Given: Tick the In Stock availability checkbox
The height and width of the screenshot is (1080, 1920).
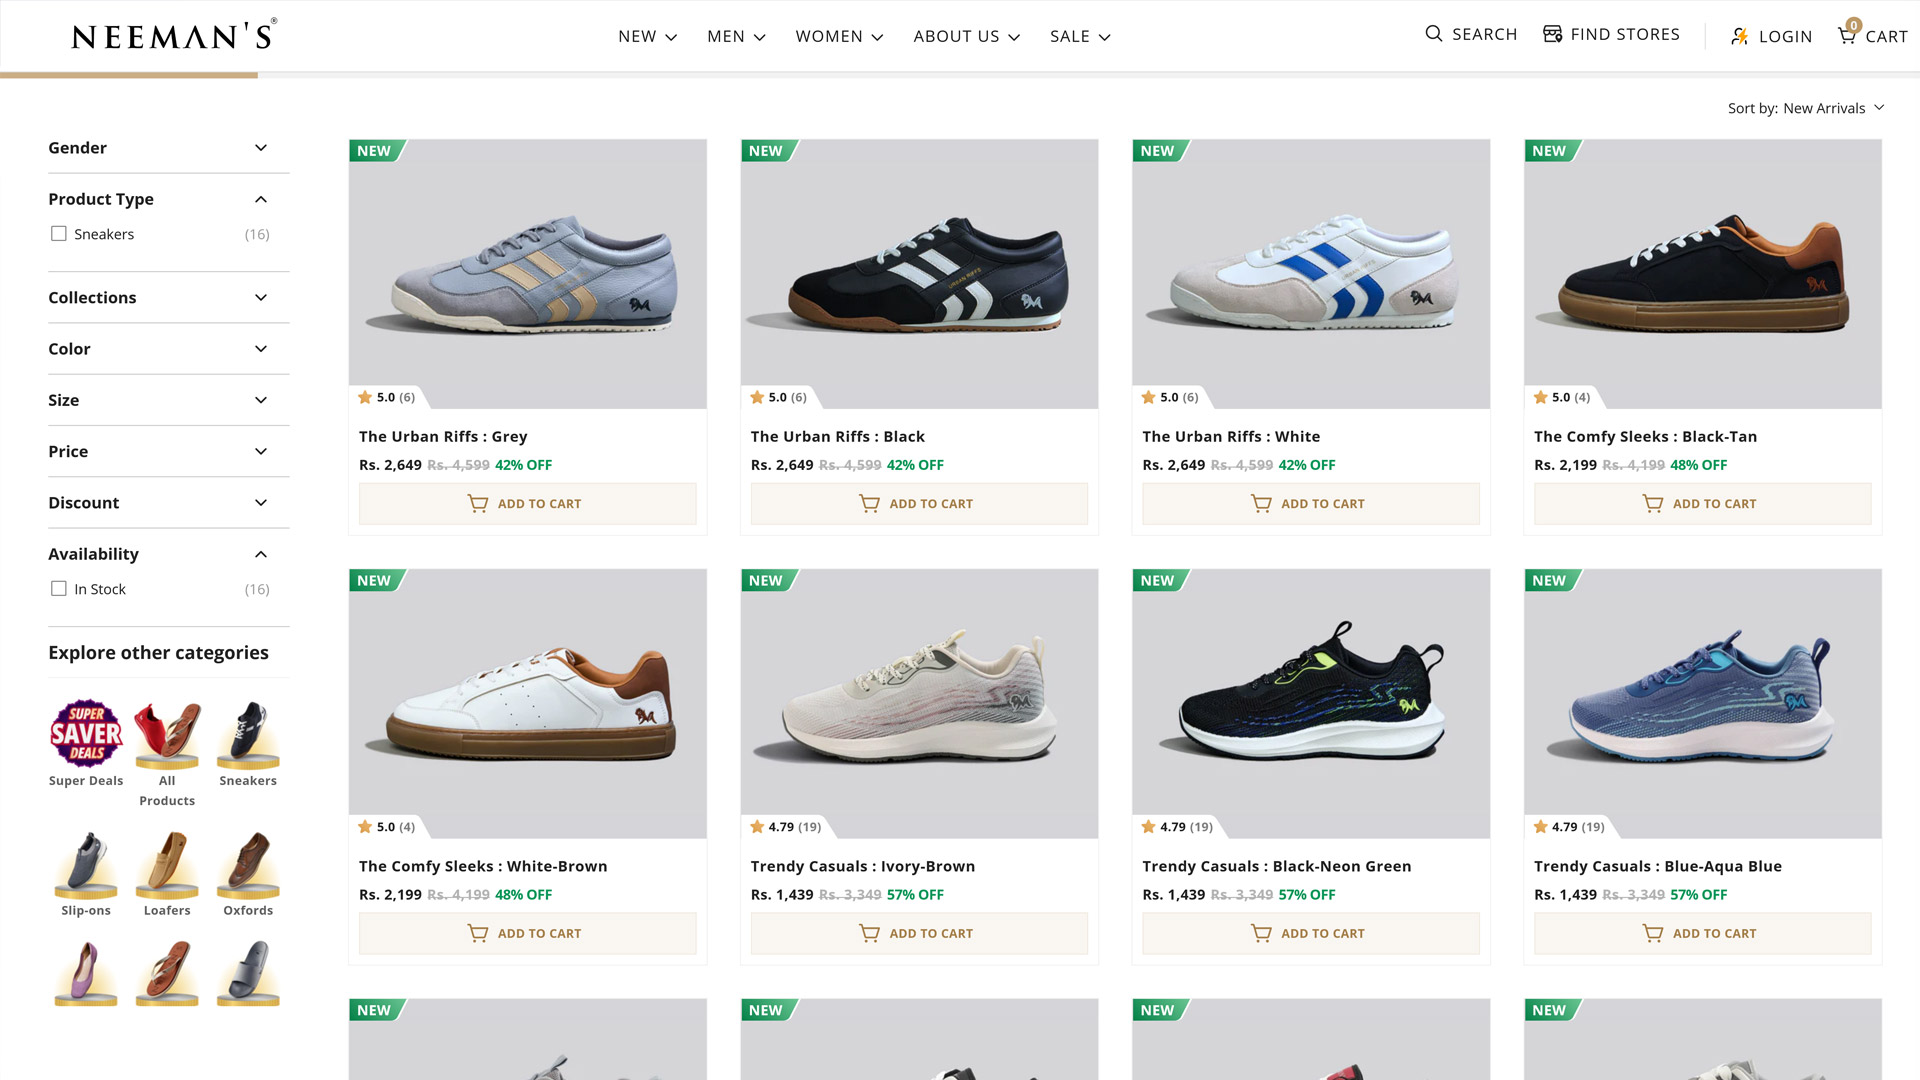Looking at the screenshot, I should click(x=59, y=589).
